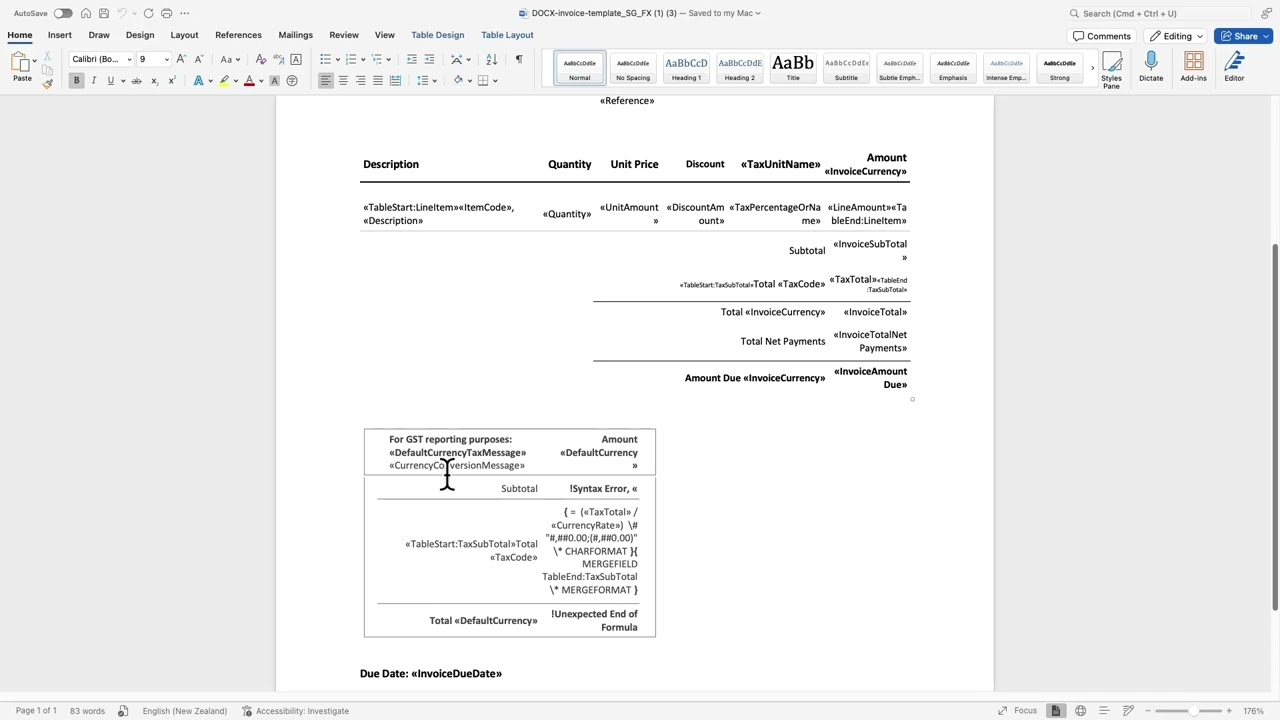Toggle Bold formatting

76,80
